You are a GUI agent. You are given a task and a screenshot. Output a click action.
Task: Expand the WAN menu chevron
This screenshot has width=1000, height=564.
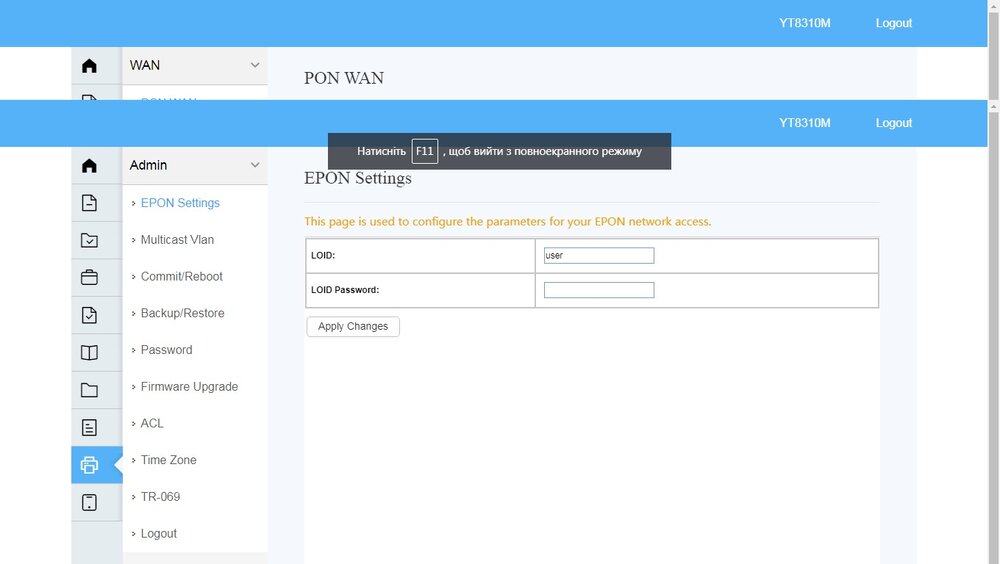[254, 65]
